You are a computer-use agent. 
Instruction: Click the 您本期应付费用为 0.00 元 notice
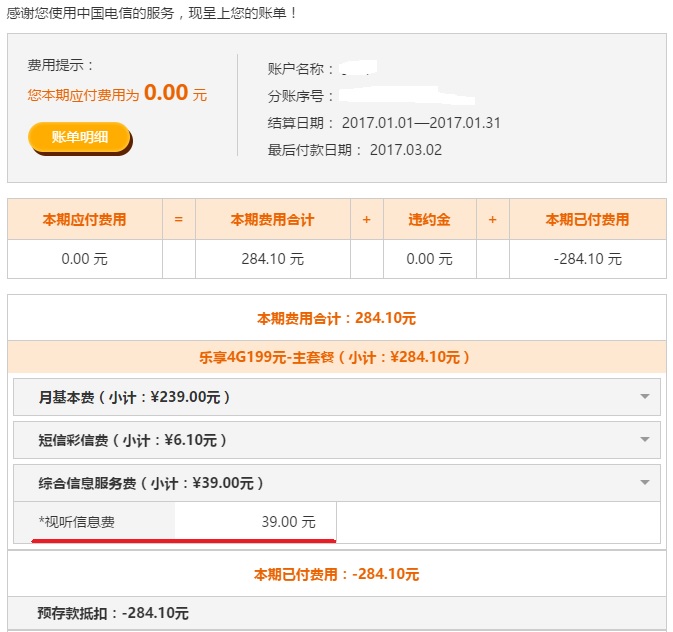[x=117, y=93]
